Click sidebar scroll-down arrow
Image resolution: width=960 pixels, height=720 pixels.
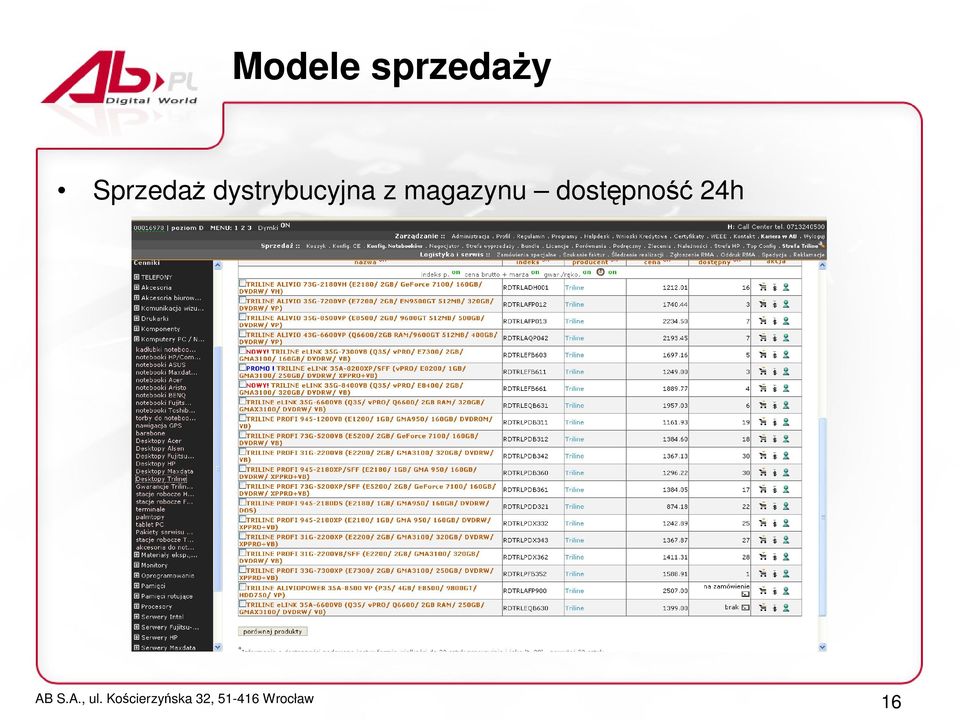click(x=218, y=647)
